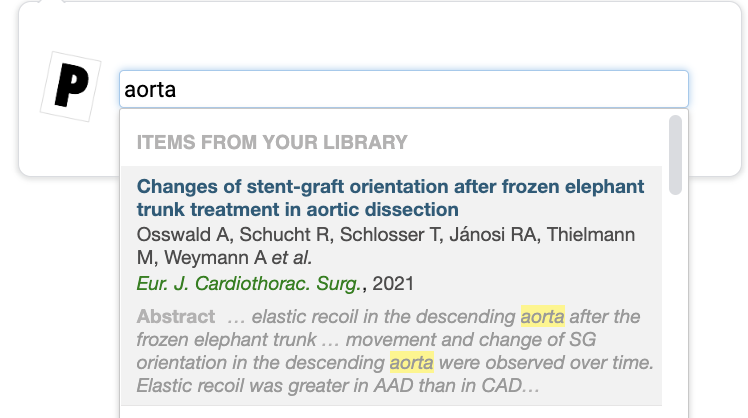Open "Changes of stent-graft orientation" article title
The width and height of the screenshot is (748, 418).
390,187
